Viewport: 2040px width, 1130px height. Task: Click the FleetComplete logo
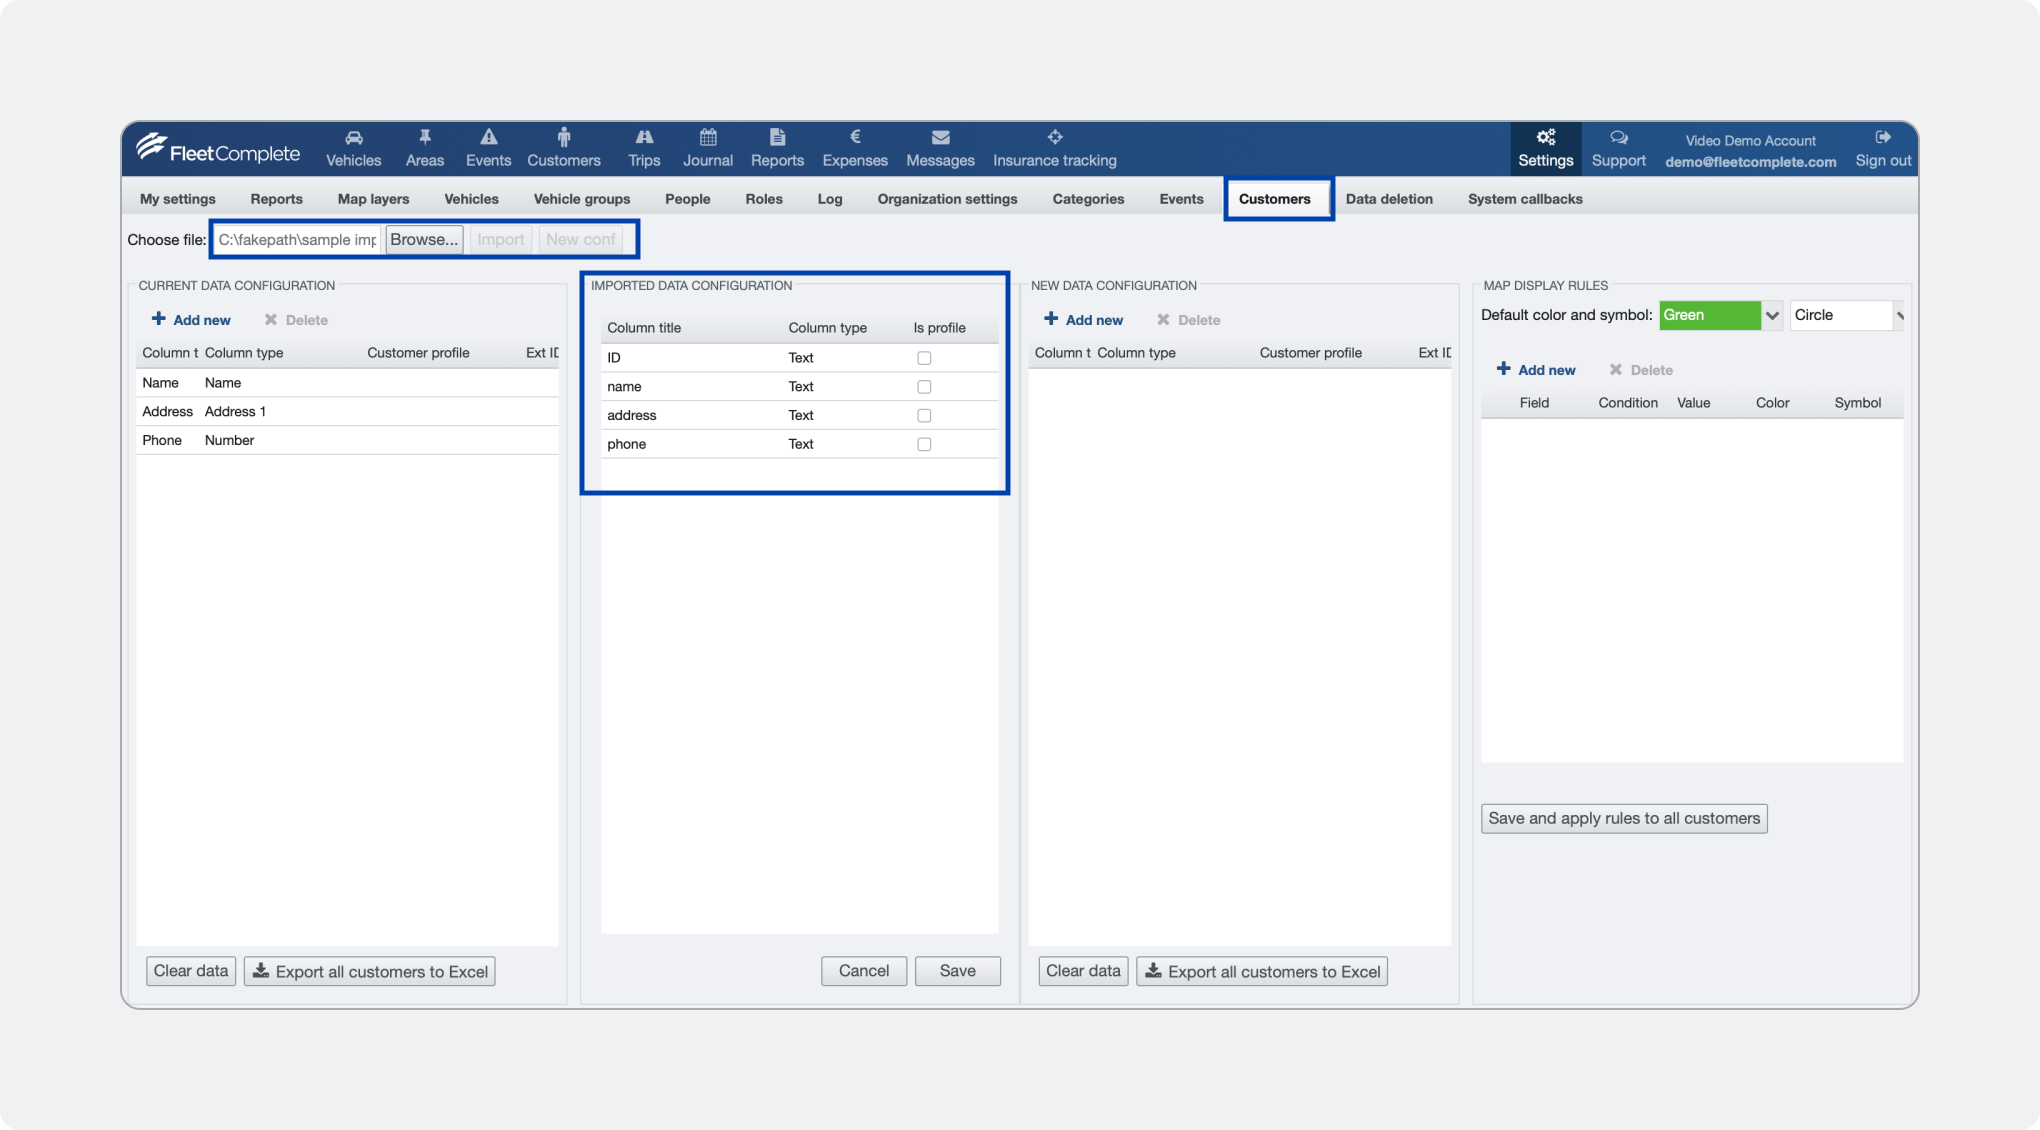(218, 149)
